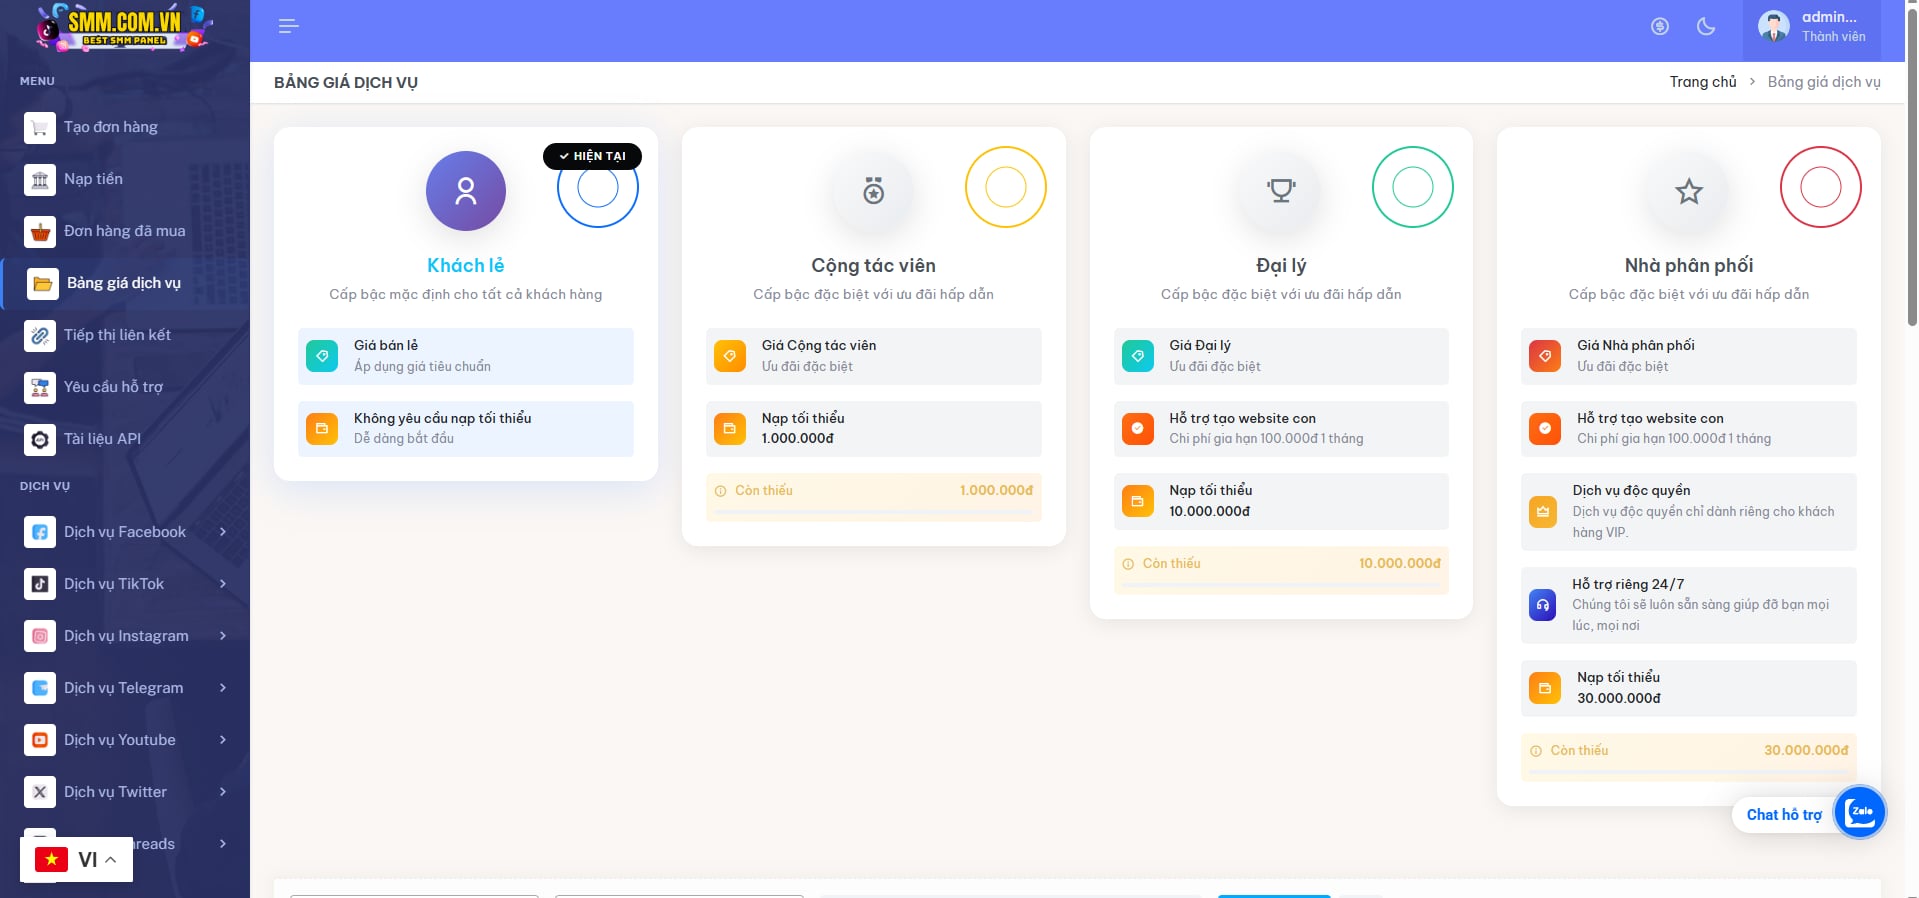Click the coin balance icon in header

coord(1660,27)
